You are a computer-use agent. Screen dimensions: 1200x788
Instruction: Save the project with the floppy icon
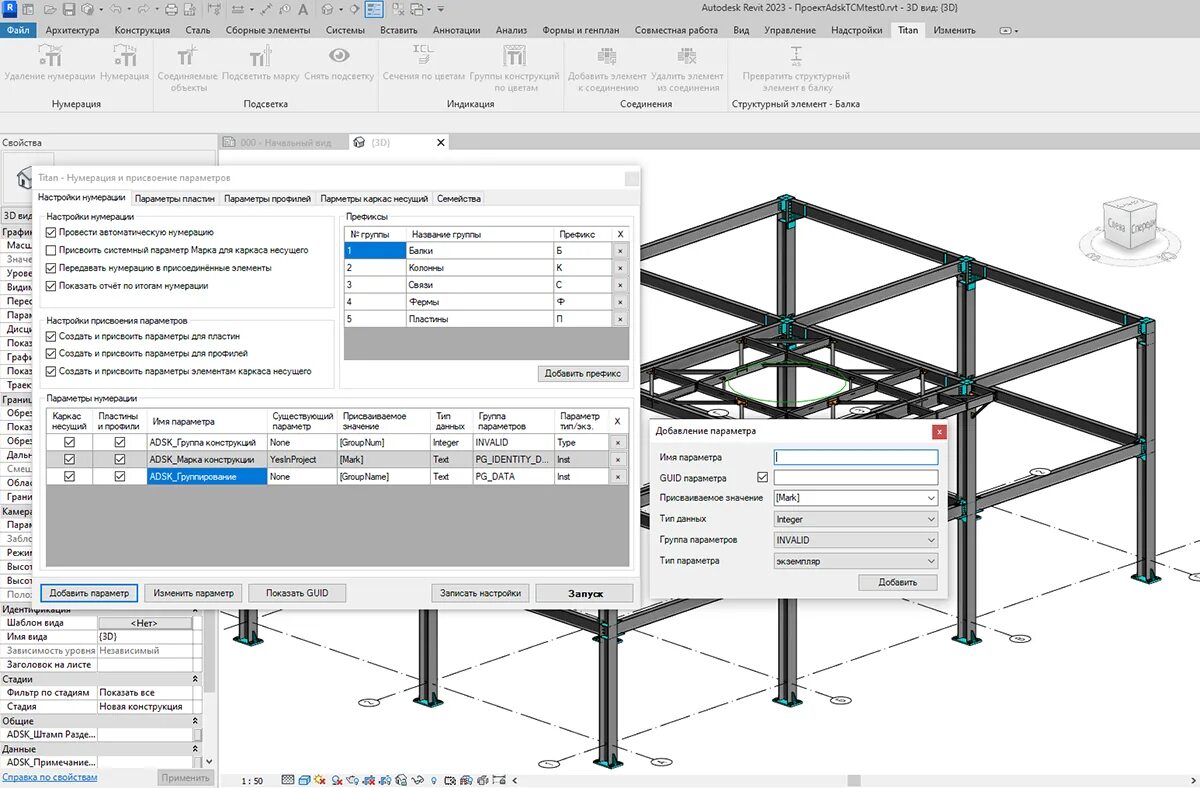click(68, 9)
